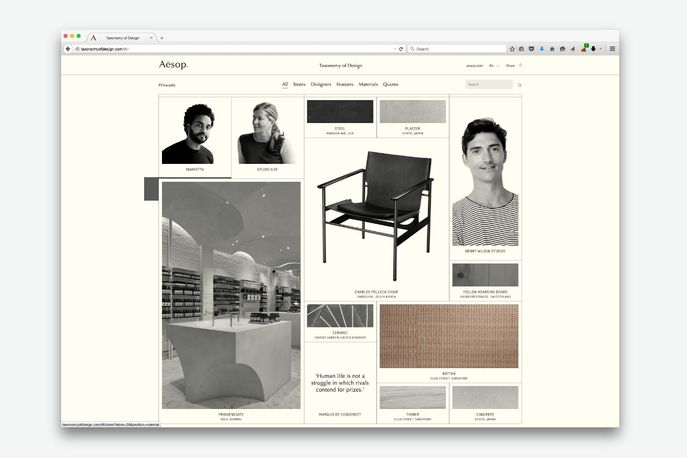Reload the page with the refresh icon
The image size is (687, 458).
(401, 49)
